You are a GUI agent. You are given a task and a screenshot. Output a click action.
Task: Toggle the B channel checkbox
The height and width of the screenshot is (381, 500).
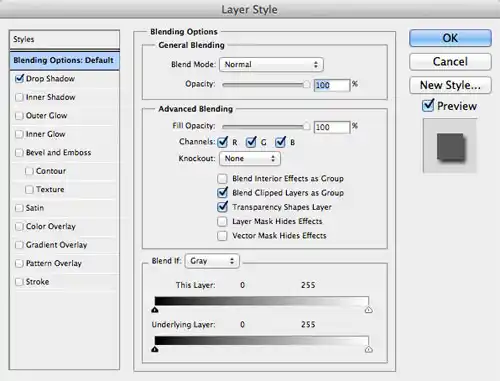[x=280, y=142]
